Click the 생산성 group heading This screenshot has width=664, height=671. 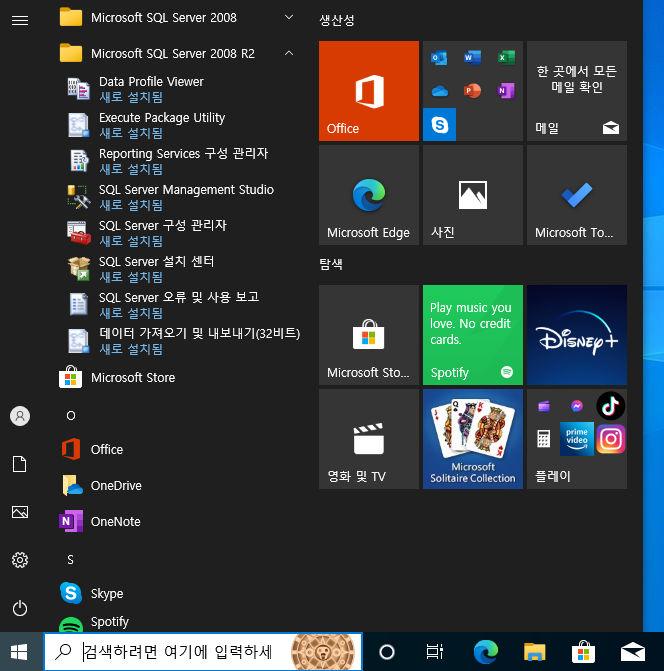pos(337,20)
